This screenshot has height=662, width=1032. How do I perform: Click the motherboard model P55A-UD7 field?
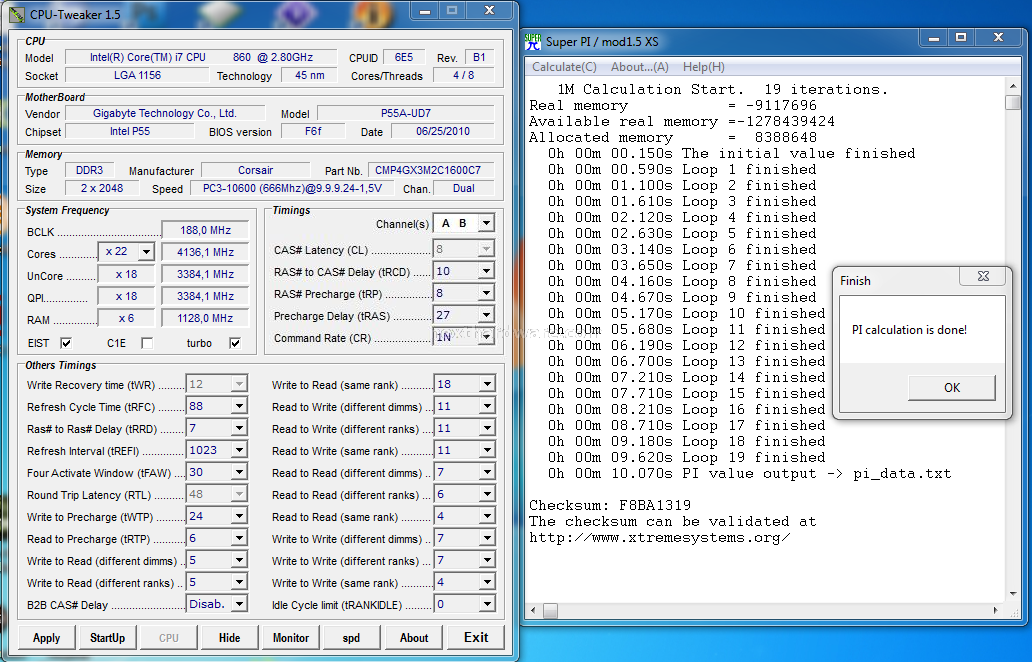click(x=405, y=113)
